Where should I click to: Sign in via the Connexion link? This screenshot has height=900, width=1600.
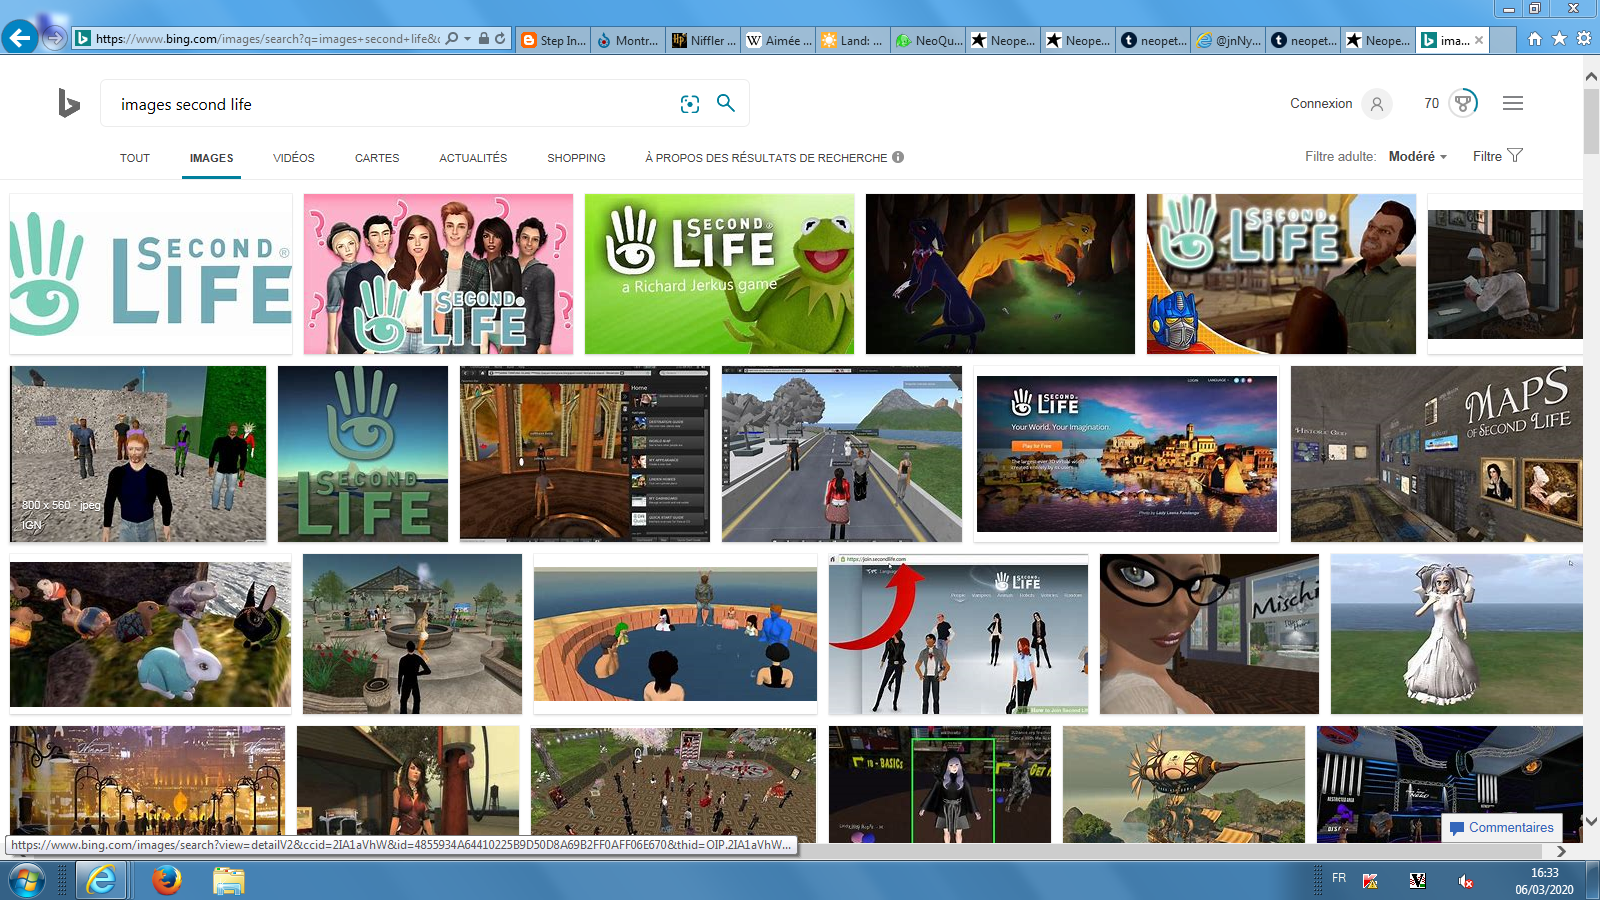coord(1320,103)
